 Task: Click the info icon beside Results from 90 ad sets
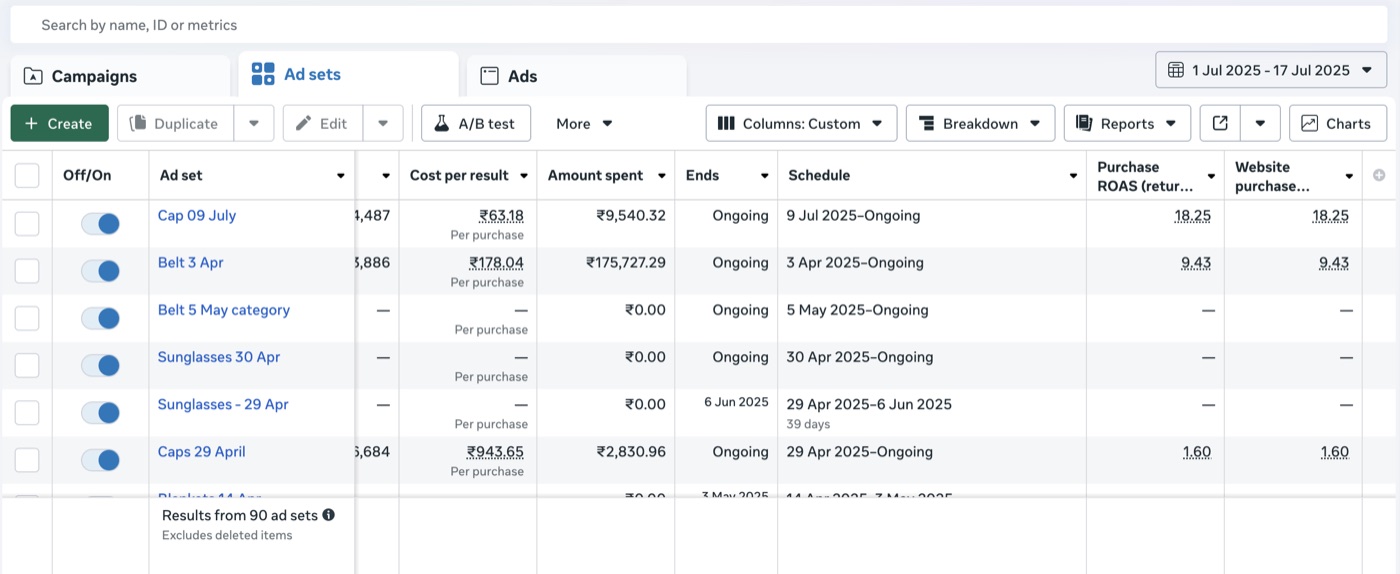329,515
